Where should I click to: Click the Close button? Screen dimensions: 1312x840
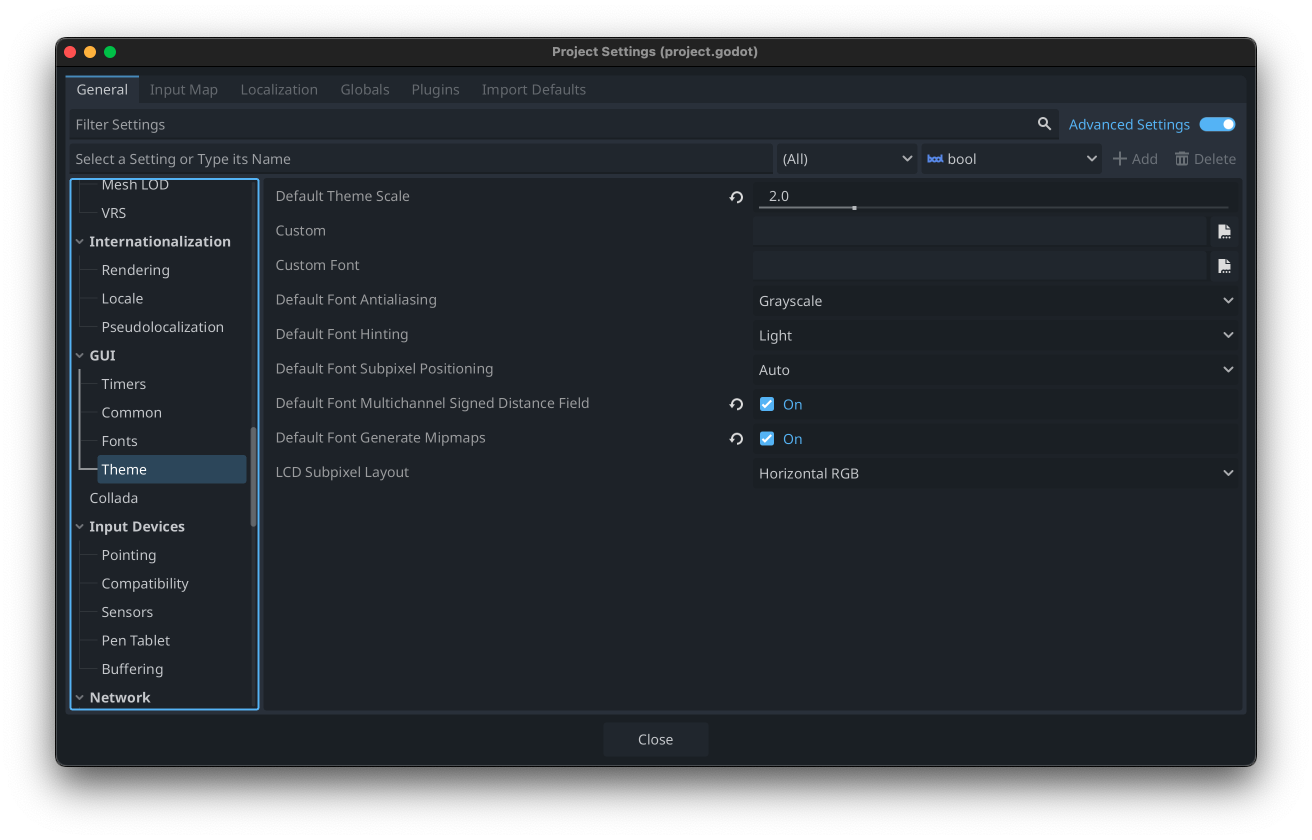656,740
